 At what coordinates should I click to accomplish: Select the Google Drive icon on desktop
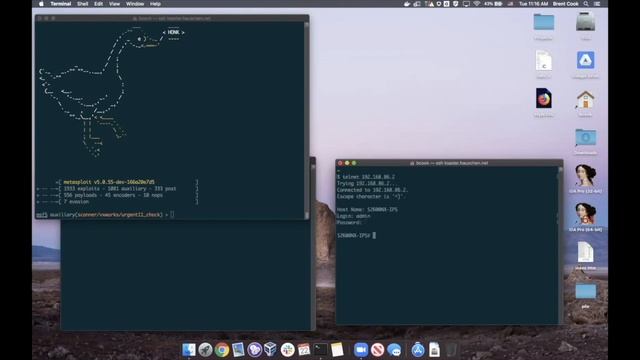[585, 60]
